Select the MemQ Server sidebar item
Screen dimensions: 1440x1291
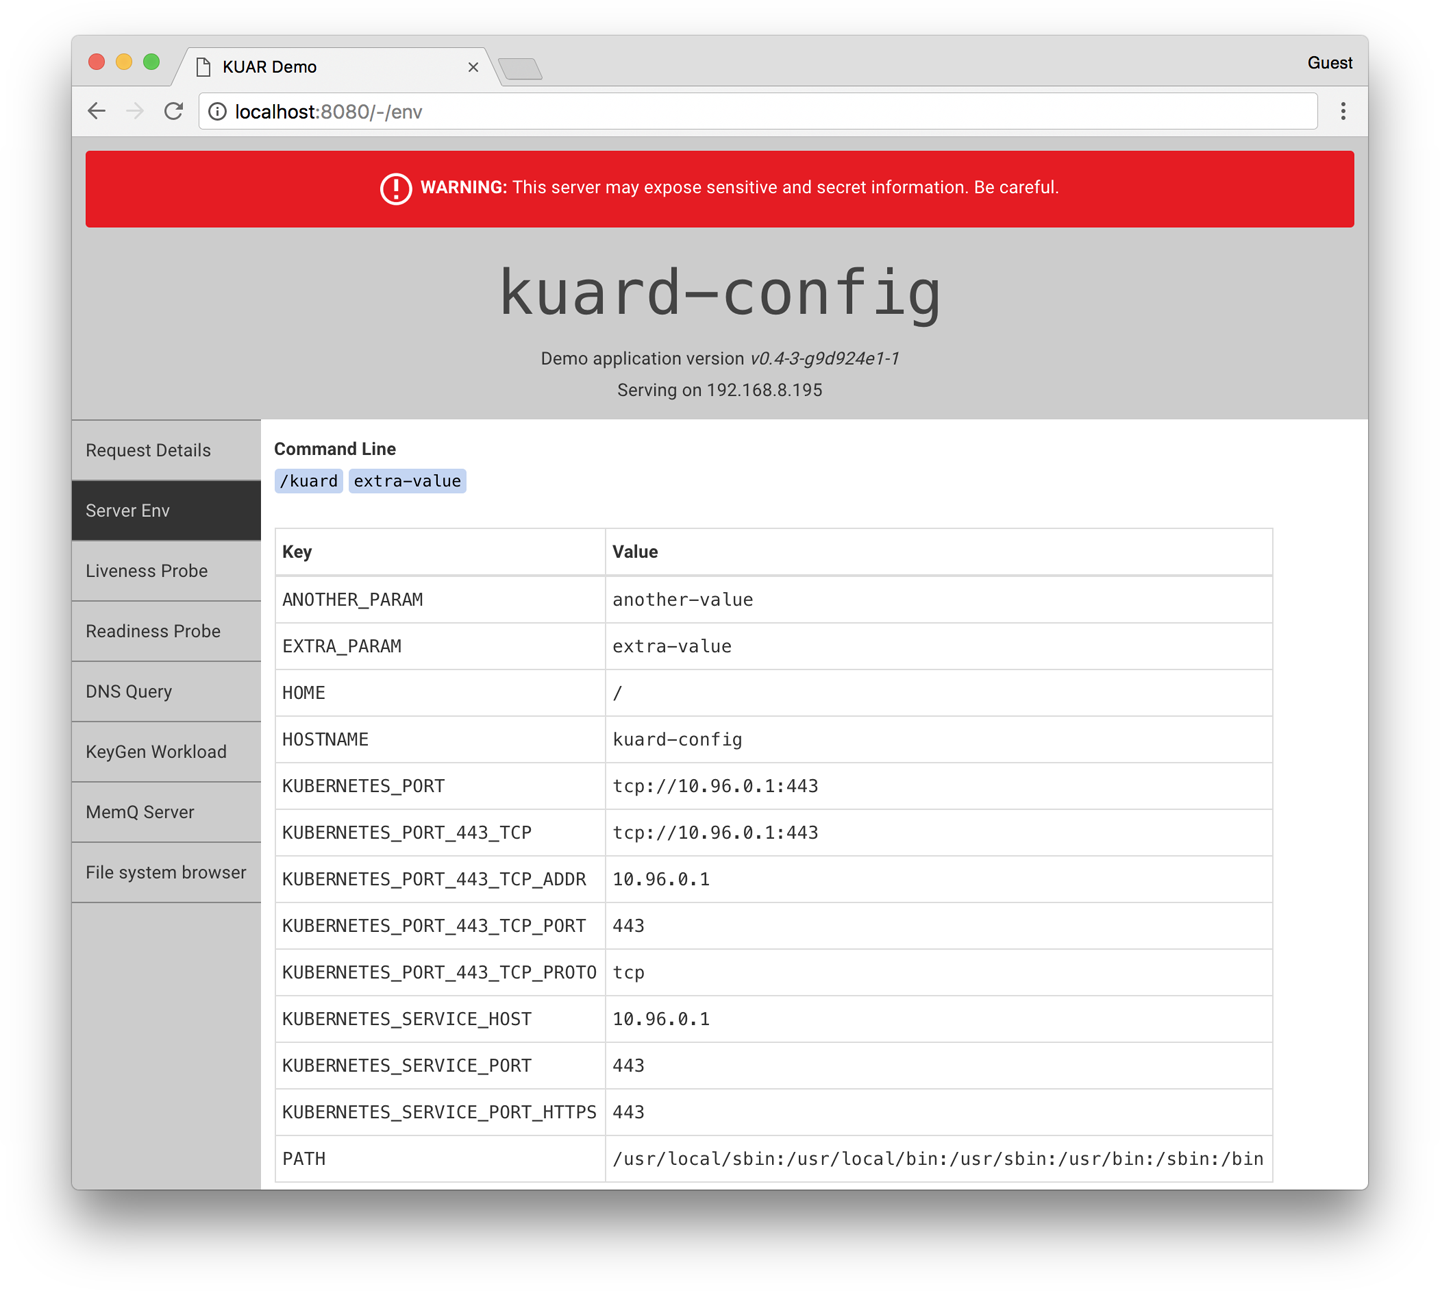pyautogui.click(x=140, y=811)
